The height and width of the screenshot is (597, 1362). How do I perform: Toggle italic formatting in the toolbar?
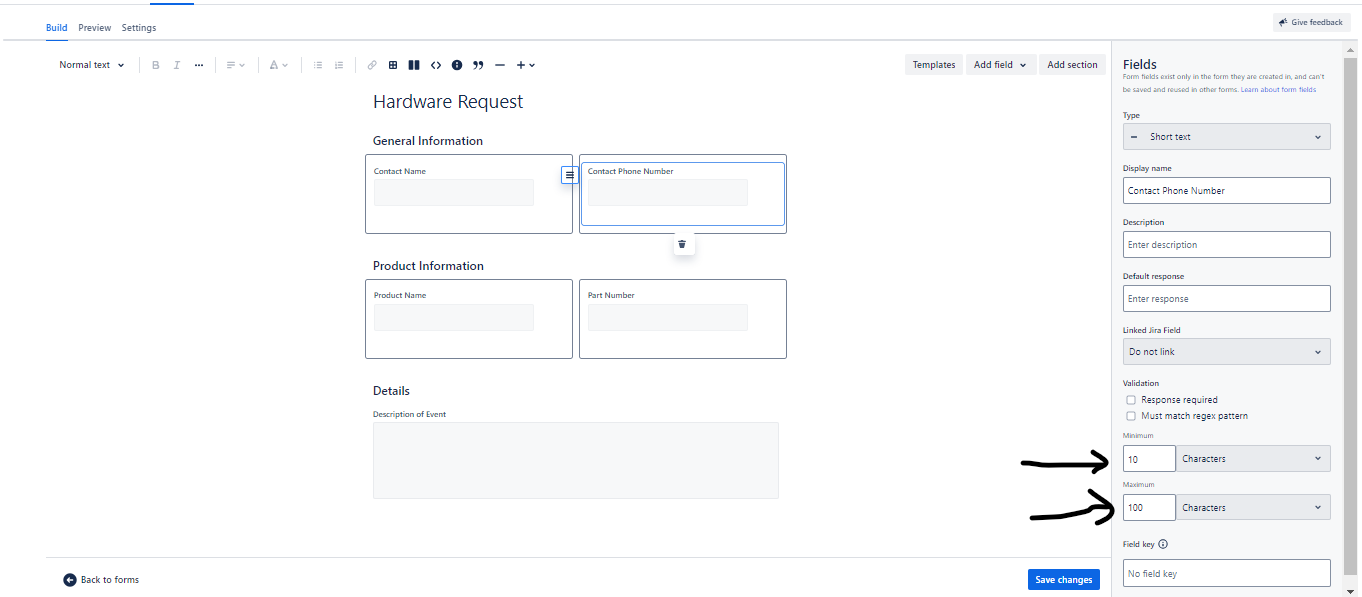(176, 64)
